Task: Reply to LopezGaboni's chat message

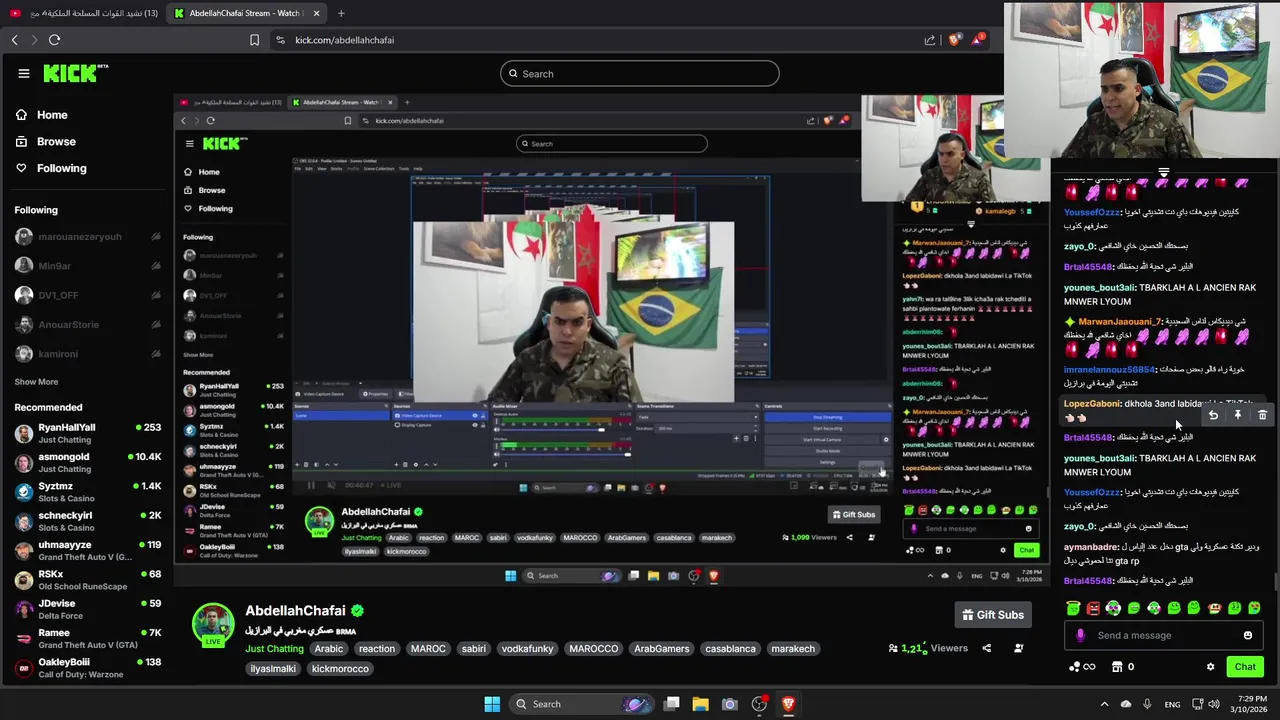Action: tap(1213, 415)
